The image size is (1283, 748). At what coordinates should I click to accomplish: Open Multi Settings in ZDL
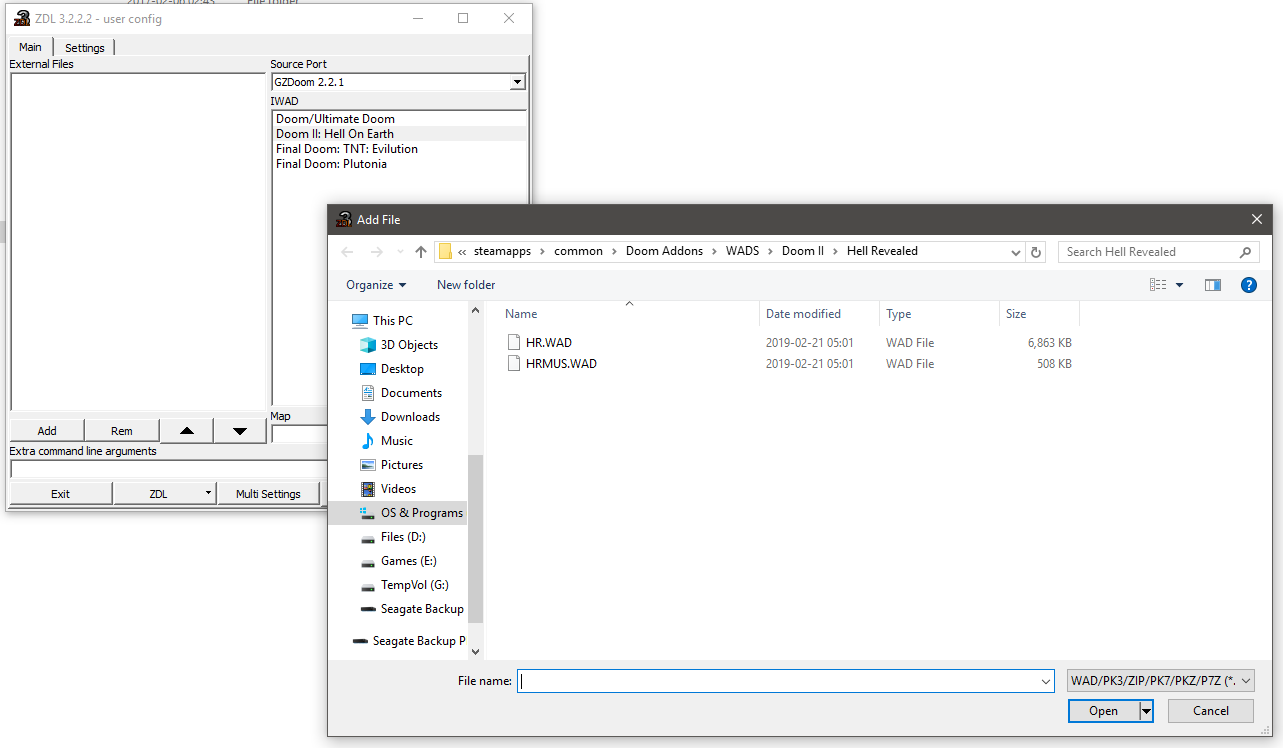tap(268, 494)
